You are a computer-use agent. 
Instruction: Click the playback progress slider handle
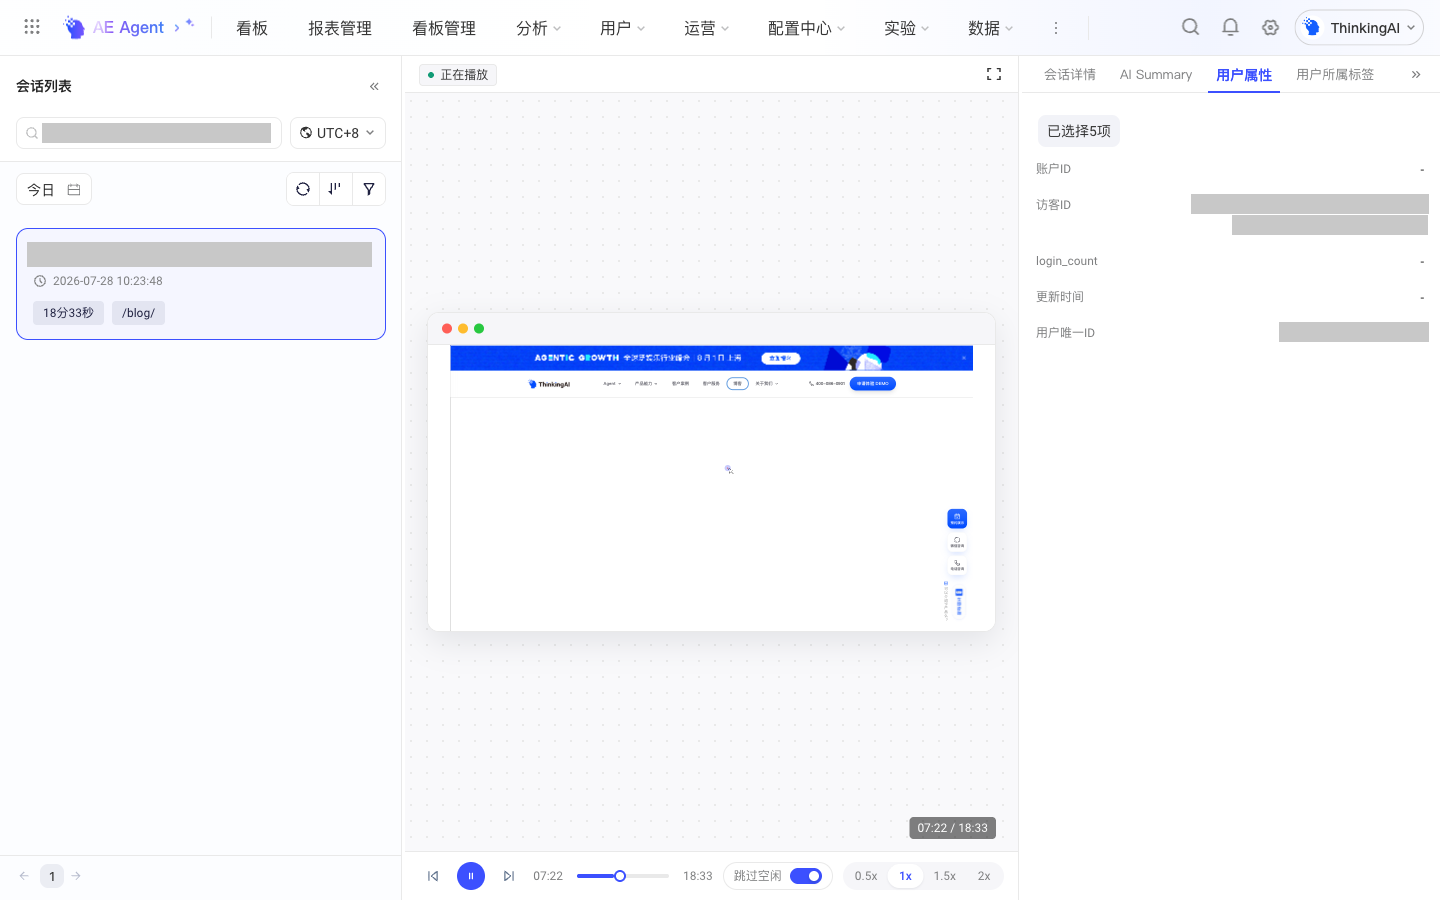tap(620, 876)
